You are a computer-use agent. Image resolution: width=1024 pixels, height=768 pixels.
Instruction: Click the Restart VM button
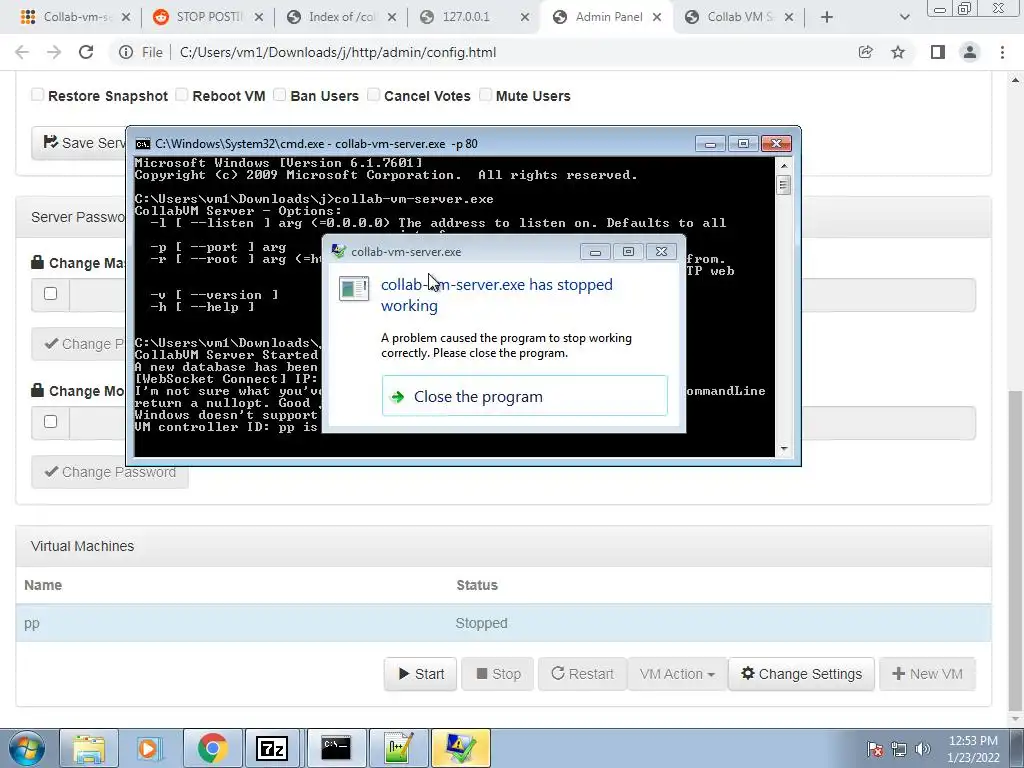click(x=582, y=673)
